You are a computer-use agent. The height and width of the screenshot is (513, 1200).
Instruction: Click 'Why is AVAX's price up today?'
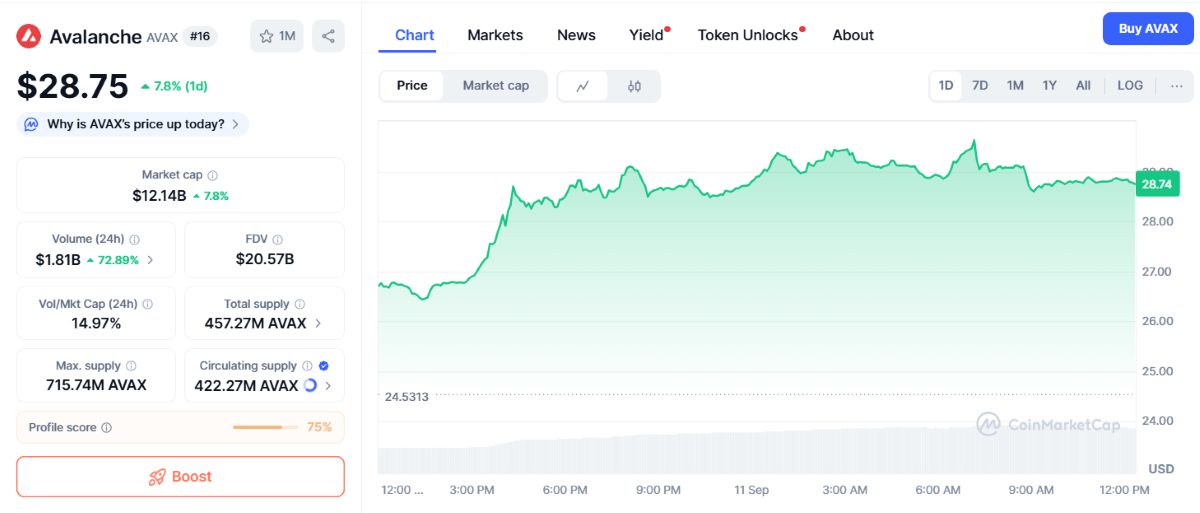coord(136,125)
